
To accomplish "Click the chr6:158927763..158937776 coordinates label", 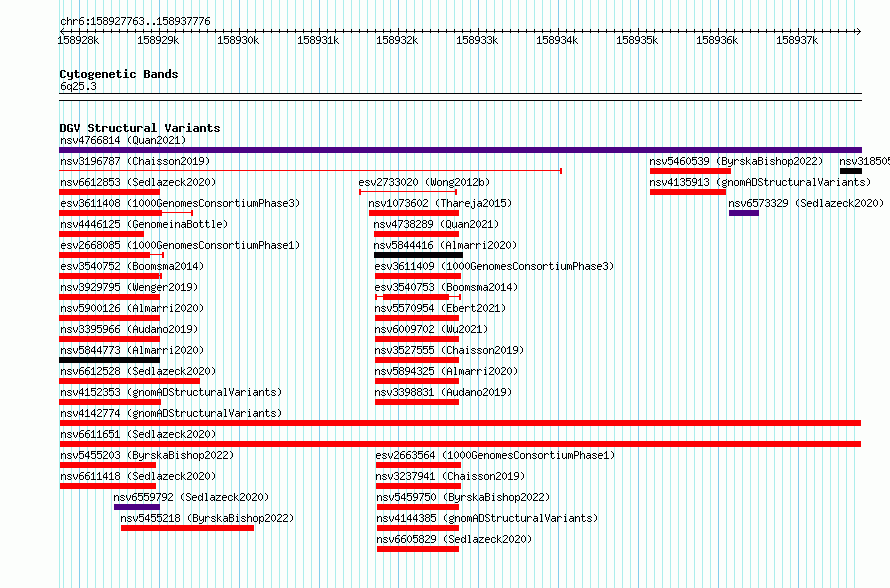I will coord(135,22).
